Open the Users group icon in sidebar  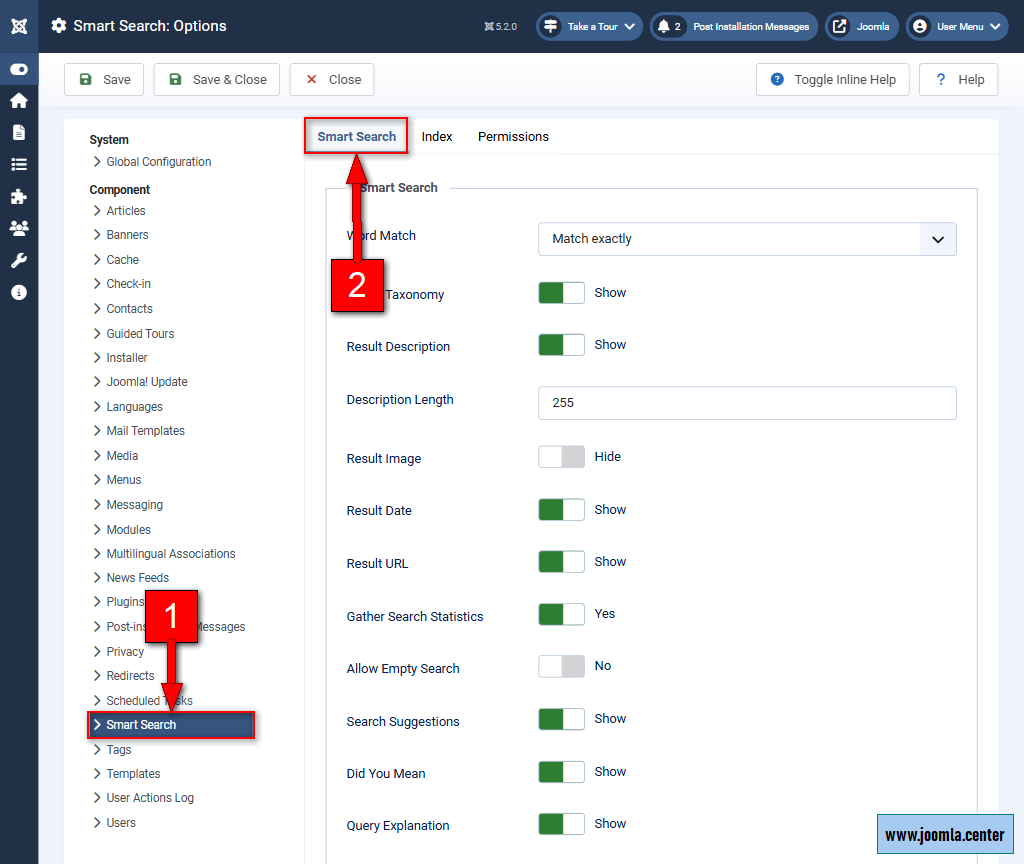coord(19,229)
